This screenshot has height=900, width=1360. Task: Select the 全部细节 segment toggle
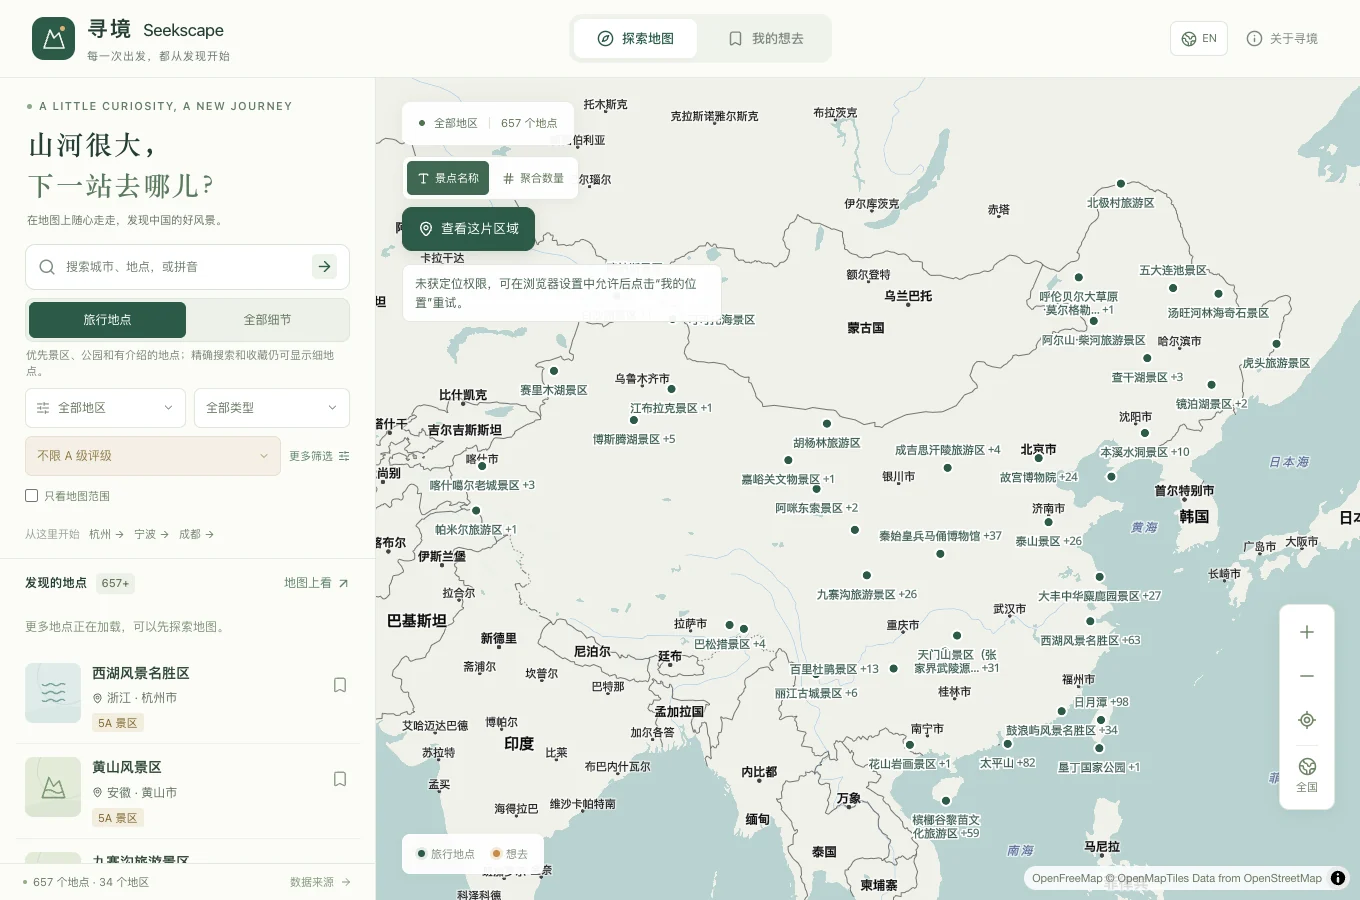click(x=268, y=320)
